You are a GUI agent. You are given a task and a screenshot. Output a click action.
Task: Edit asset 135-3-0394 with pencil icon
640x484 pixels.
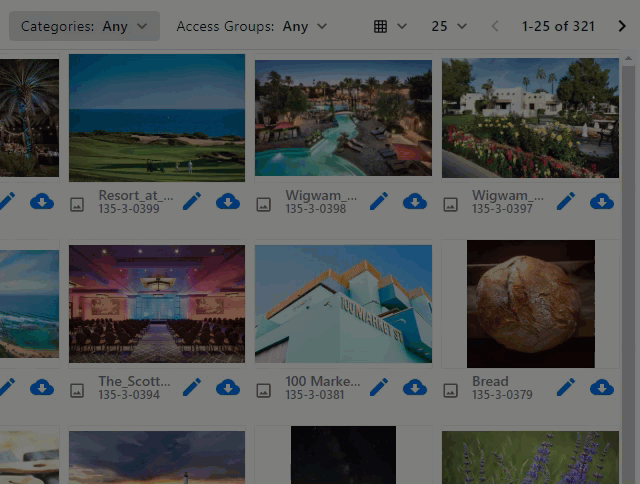[x=192, y=387]
